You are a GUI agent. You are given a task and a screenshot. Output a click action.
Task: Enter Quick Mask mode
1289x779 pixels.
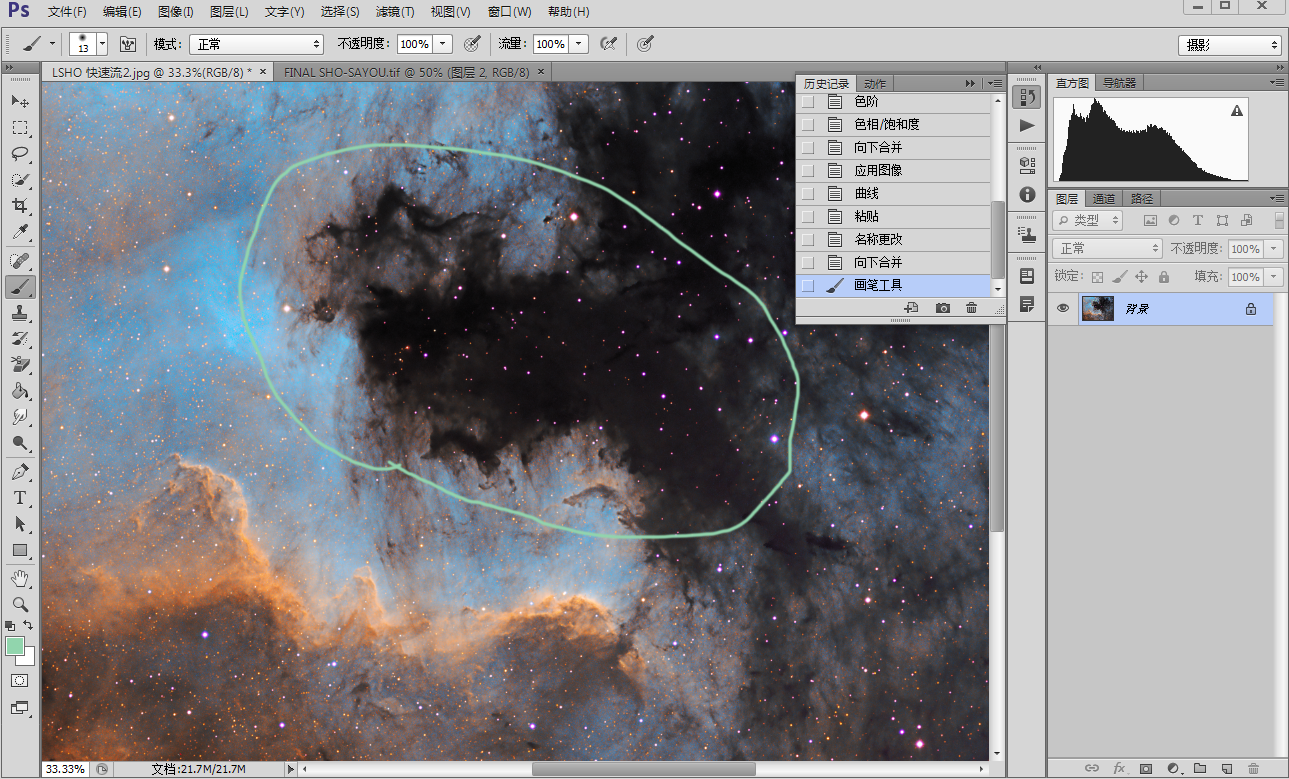tap(20, 680)
